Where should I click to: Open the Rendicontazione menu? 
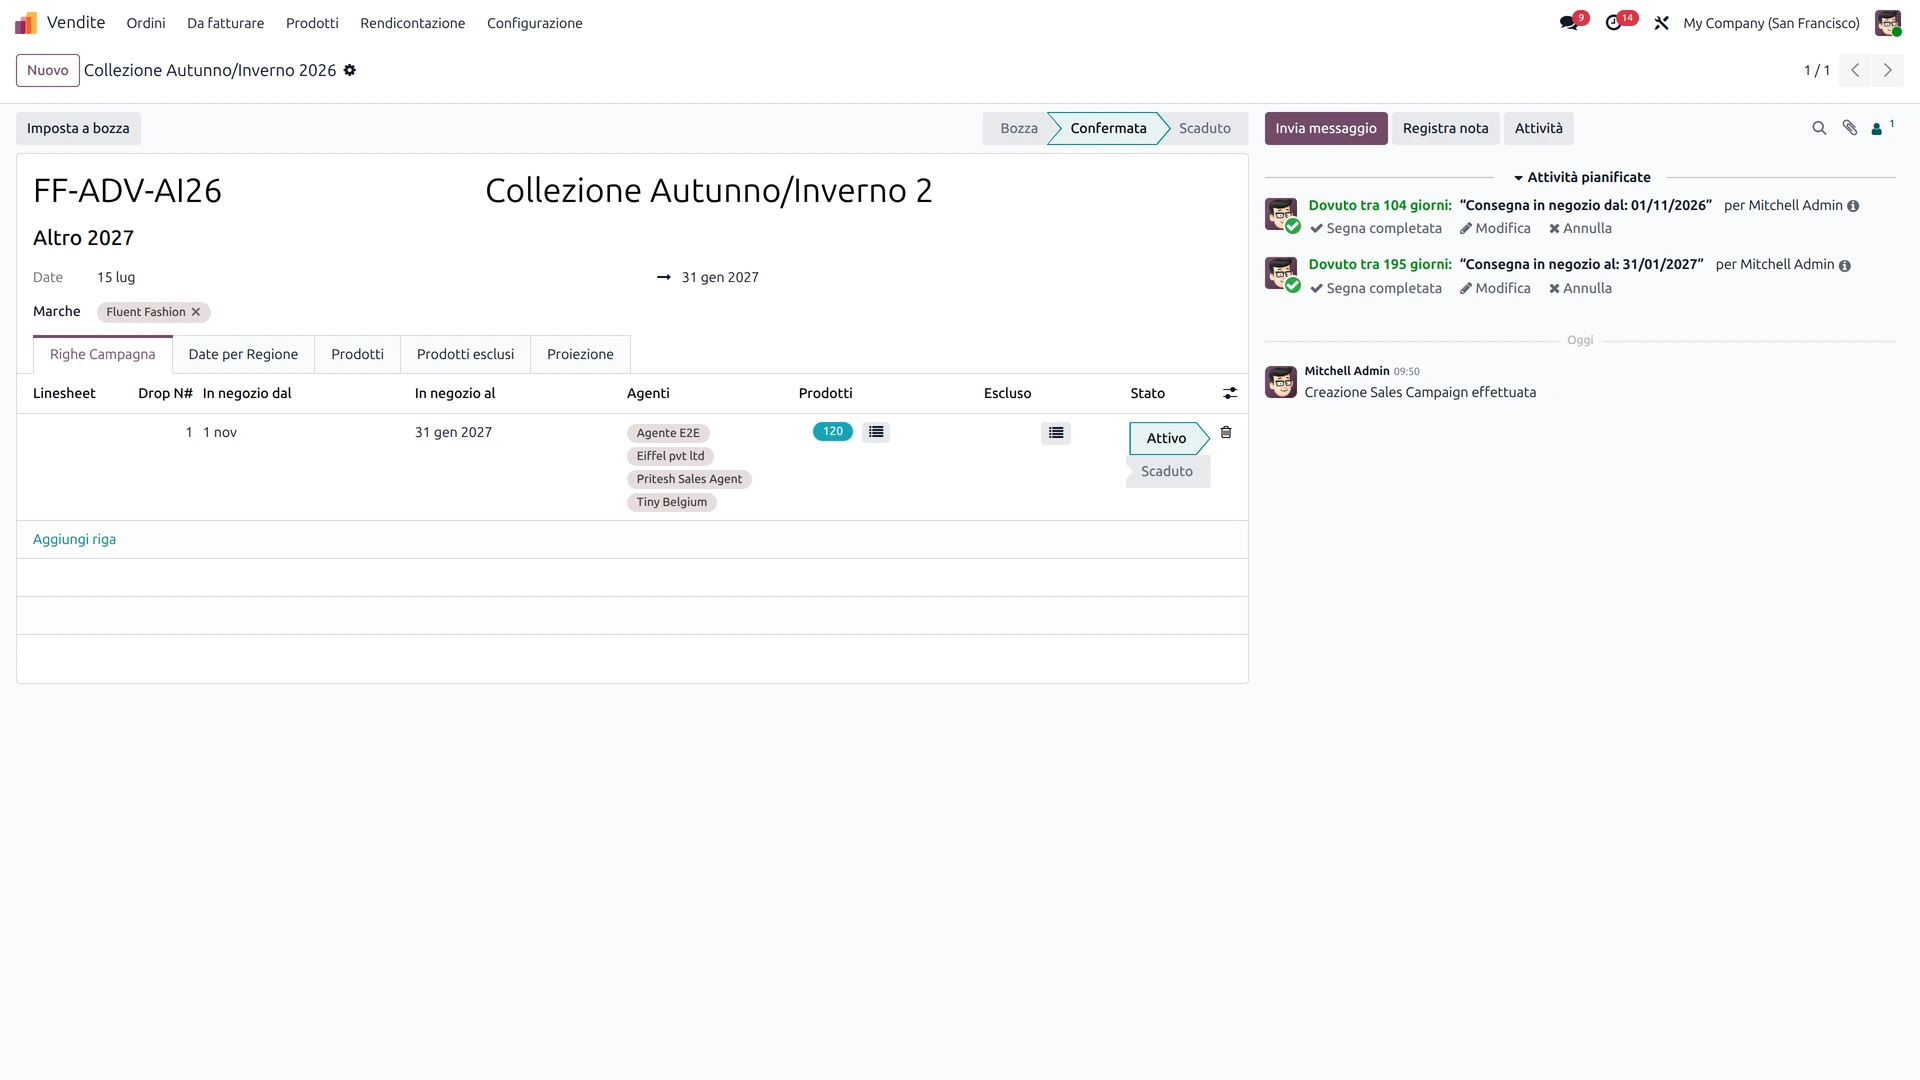[413, 23]
